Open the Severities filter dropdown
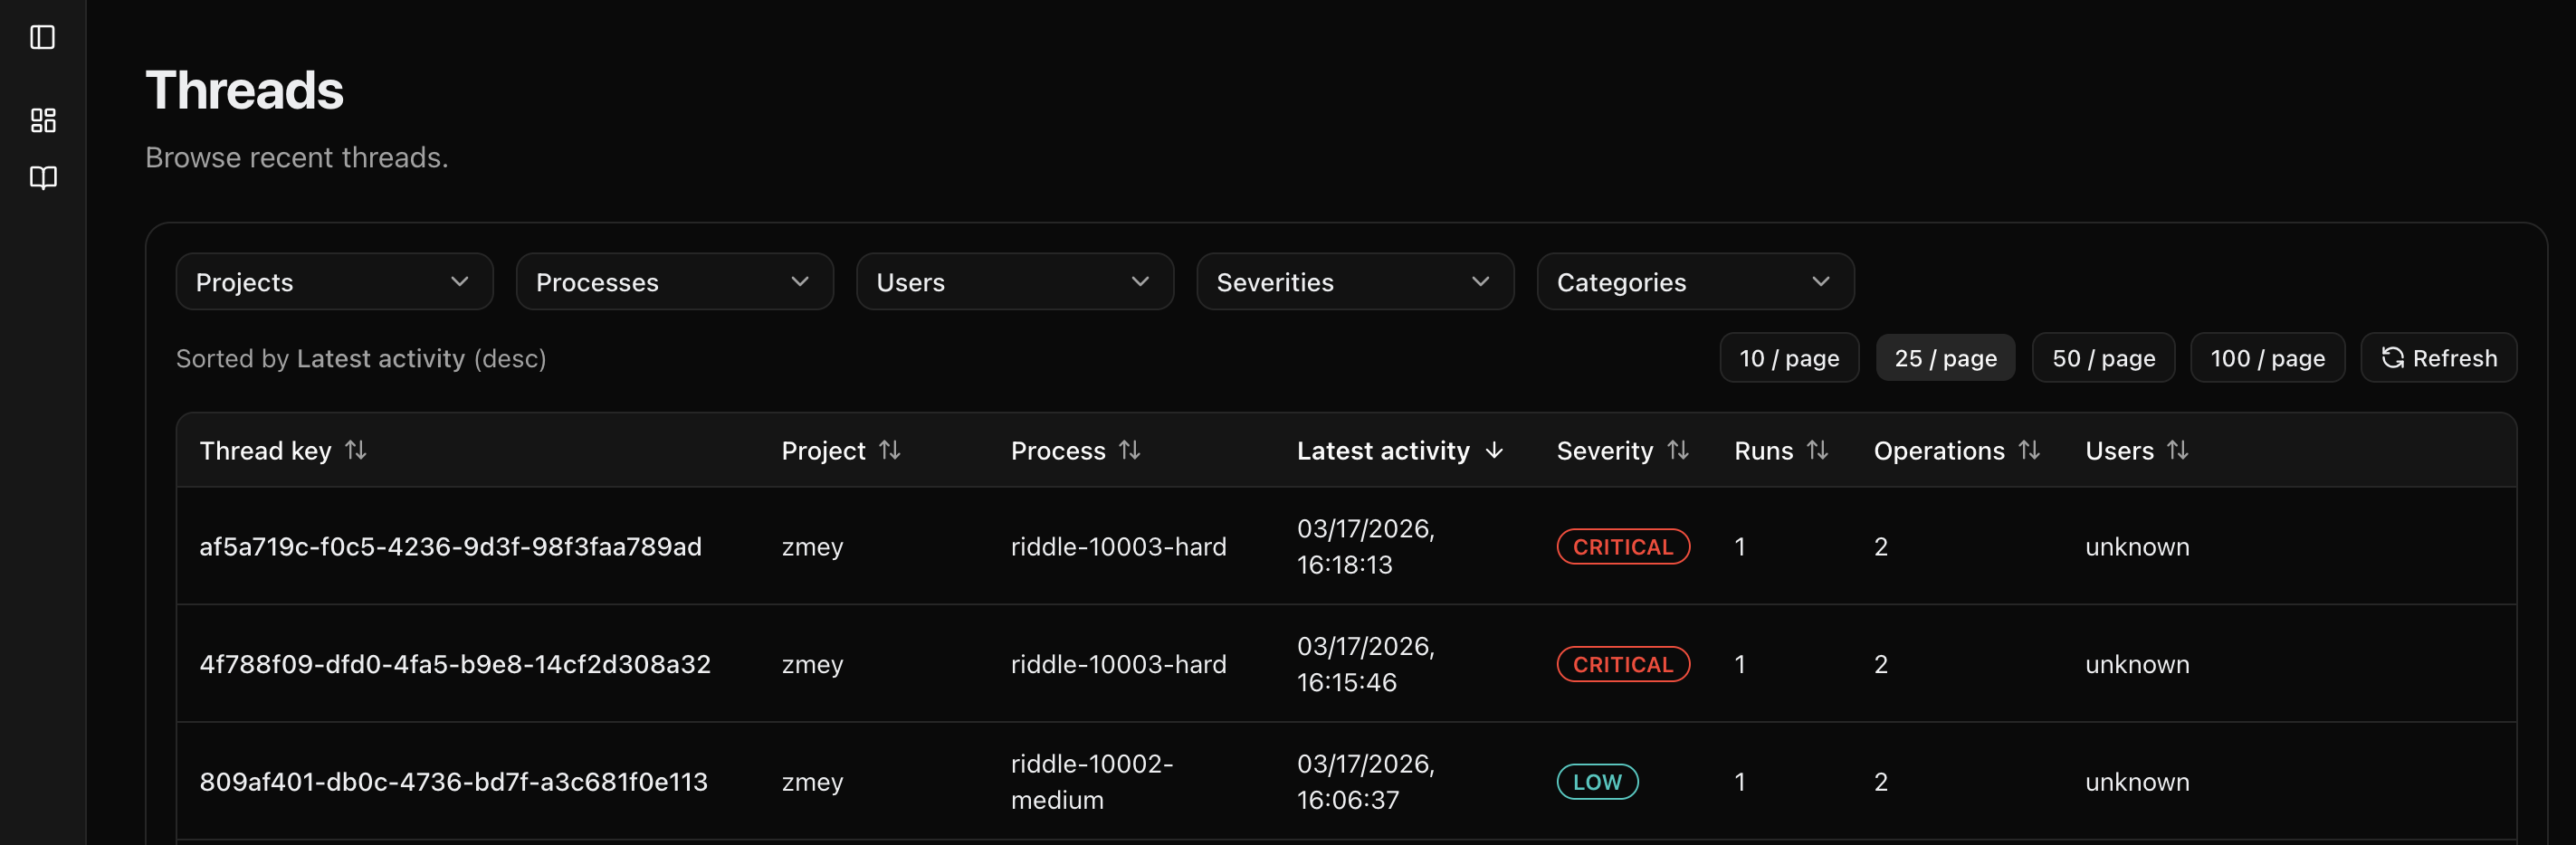This screenshot has width=2576, height=845. 1355,281
